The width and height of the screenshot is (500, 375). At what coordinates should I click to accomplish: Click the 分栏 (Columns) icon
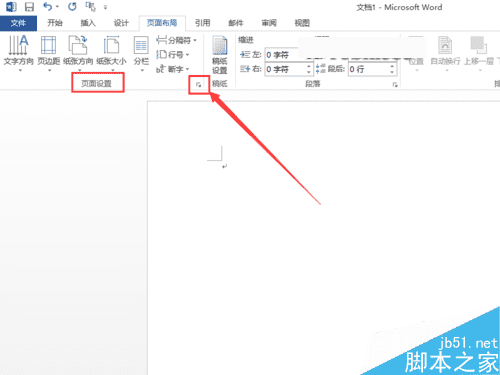tap(141, 45)
